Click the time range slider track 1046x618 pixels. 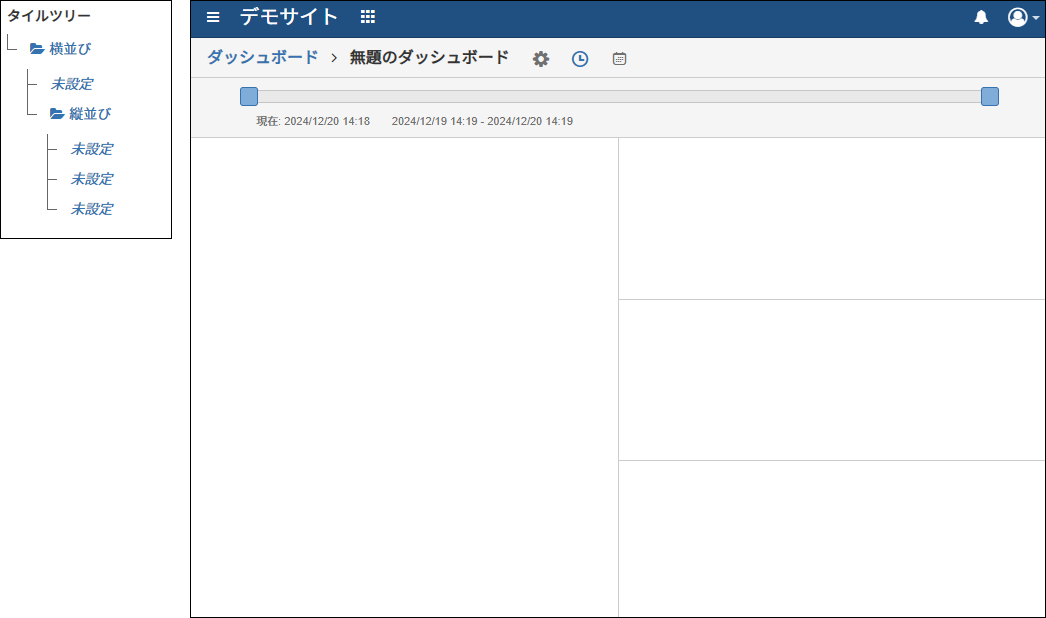(x=619, y=97)
